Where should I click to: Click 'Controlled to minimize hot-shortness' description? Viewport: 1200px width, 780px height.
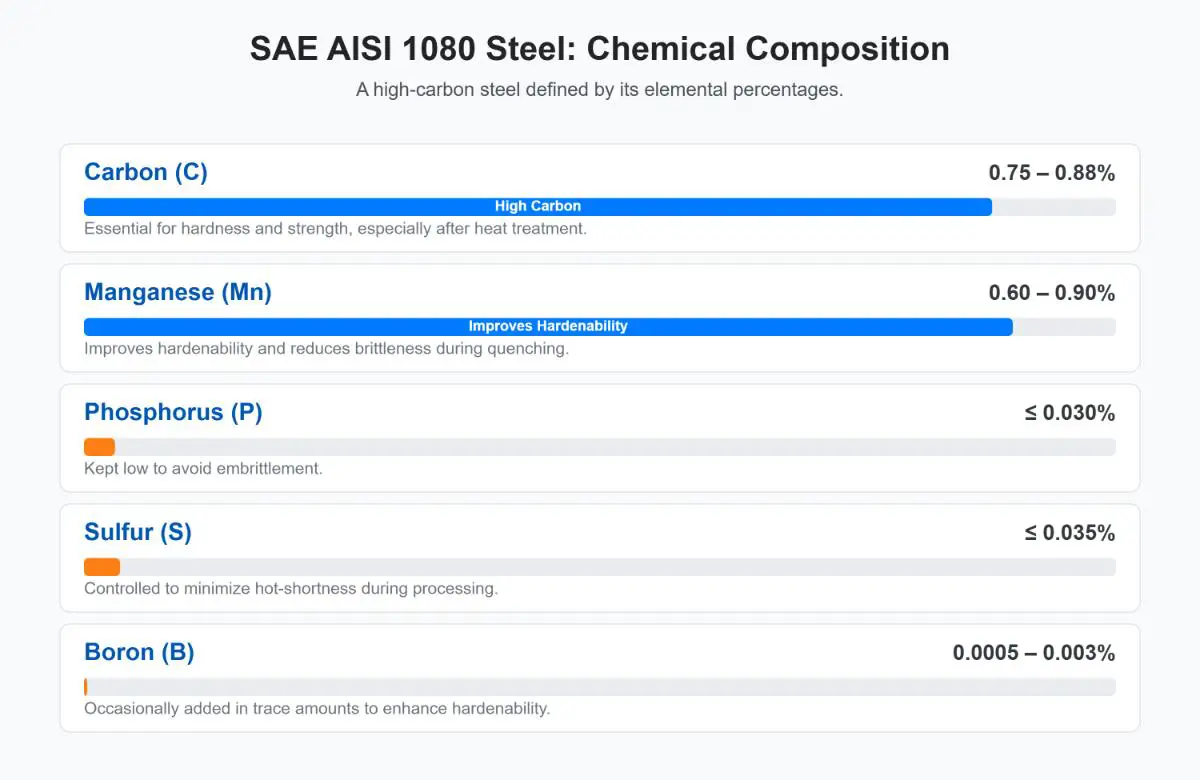(291, 588)
